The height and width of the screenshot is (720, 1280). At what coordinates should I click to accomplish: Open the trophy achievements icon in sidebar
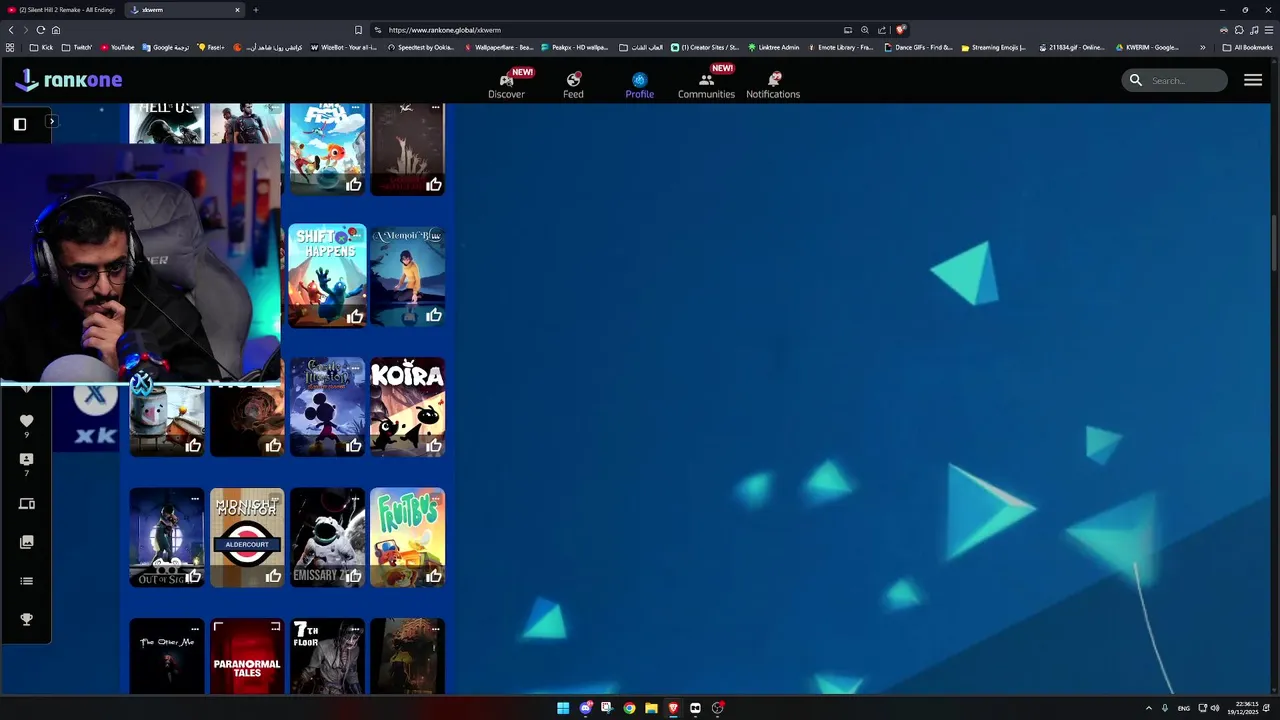tap(27, 619)
